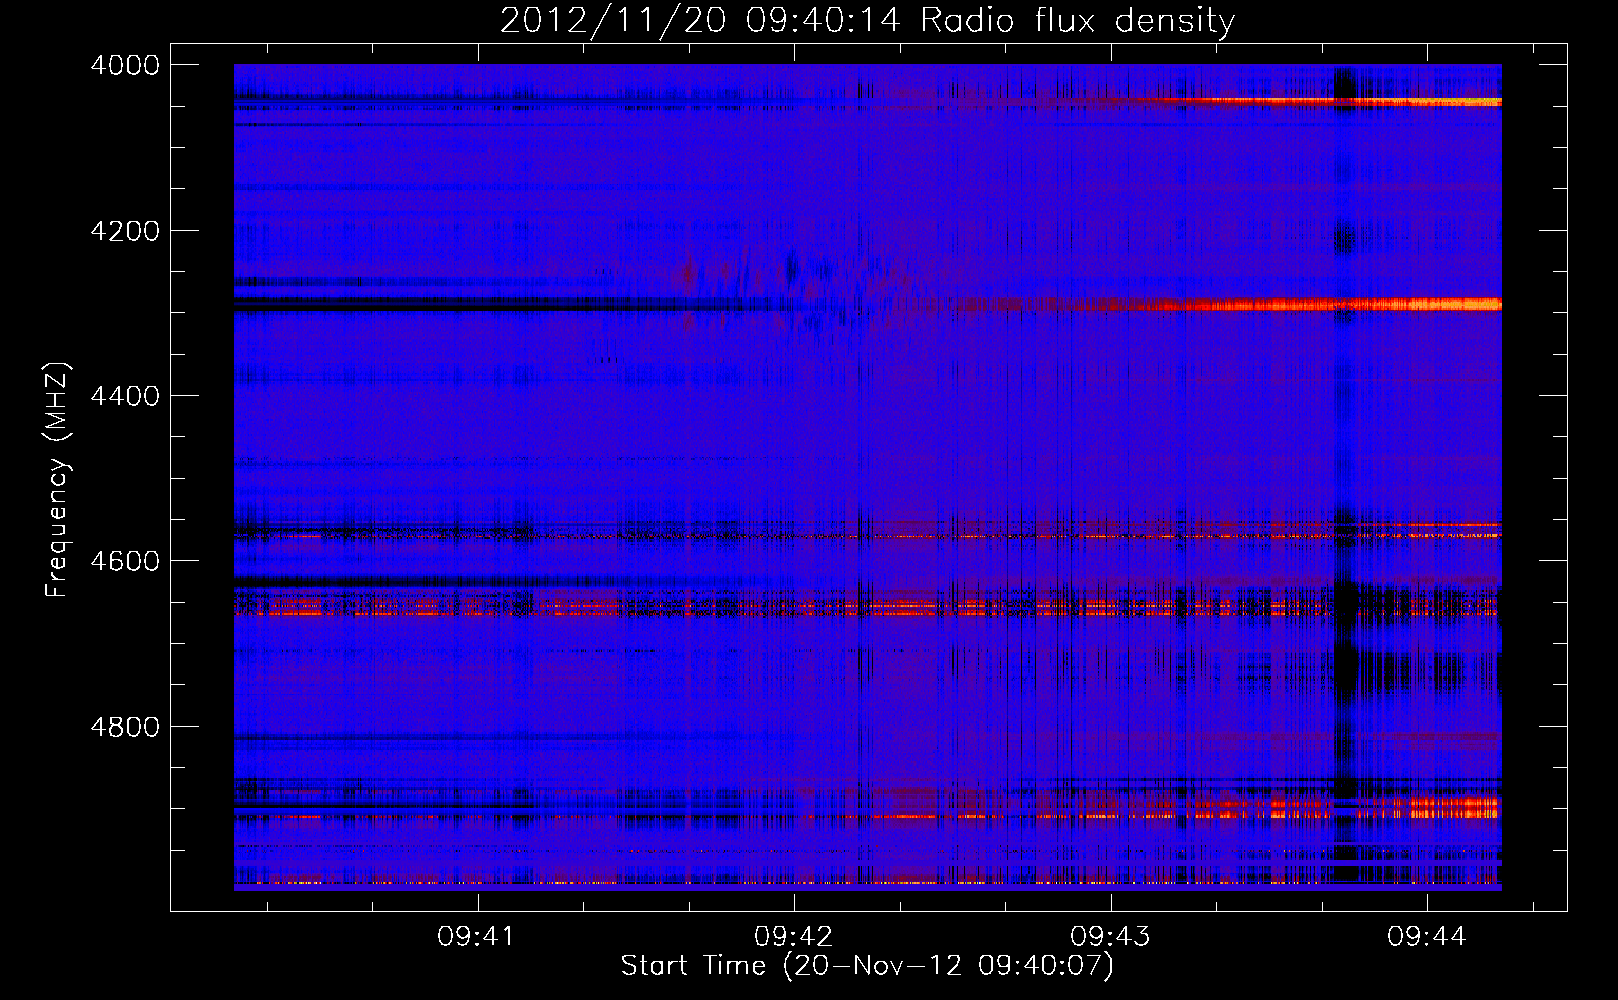The image size is (1618, 1000).
Task: Click the 09:41 time axis label
Action: click(476, 937)
